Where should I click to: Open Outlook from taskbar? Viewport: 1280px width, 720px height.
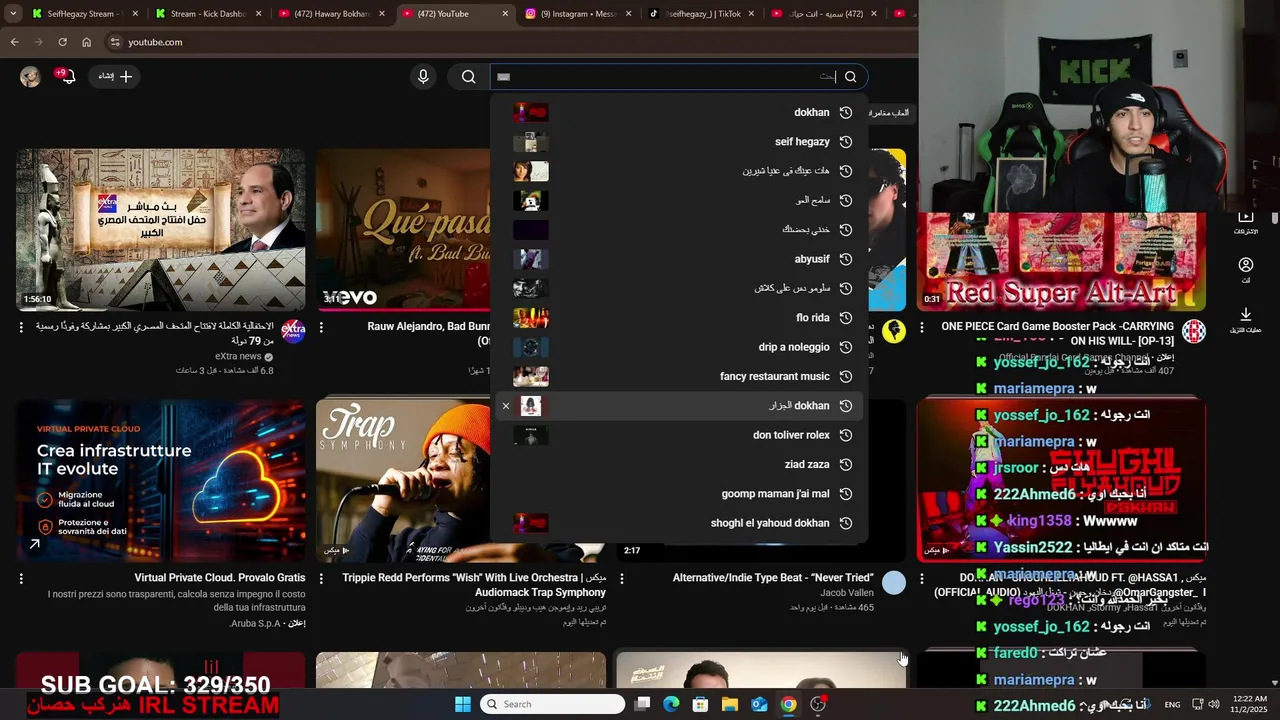[x=759, y=704]
